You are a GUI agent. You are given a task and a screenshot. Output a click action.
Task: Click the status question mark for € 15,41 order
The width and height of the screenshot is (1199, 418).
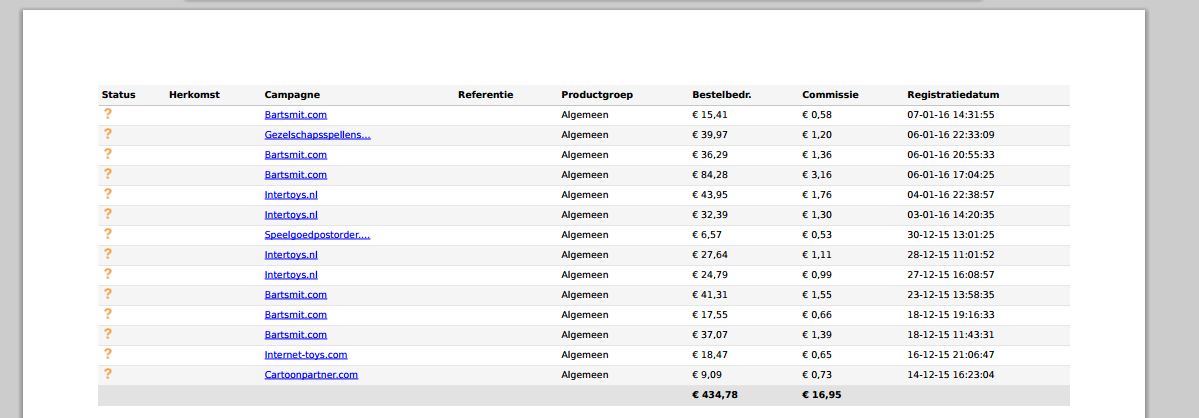[108, 114]
